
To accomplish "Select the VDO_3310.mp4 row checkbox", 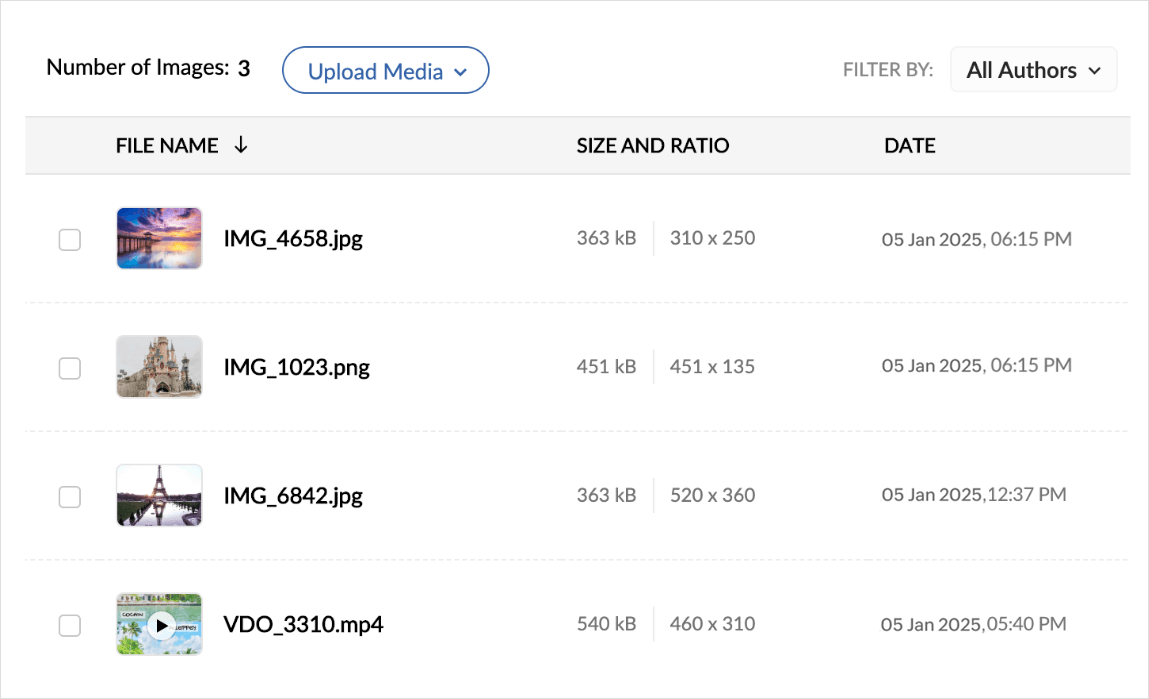I will click(x=69, y=626).
